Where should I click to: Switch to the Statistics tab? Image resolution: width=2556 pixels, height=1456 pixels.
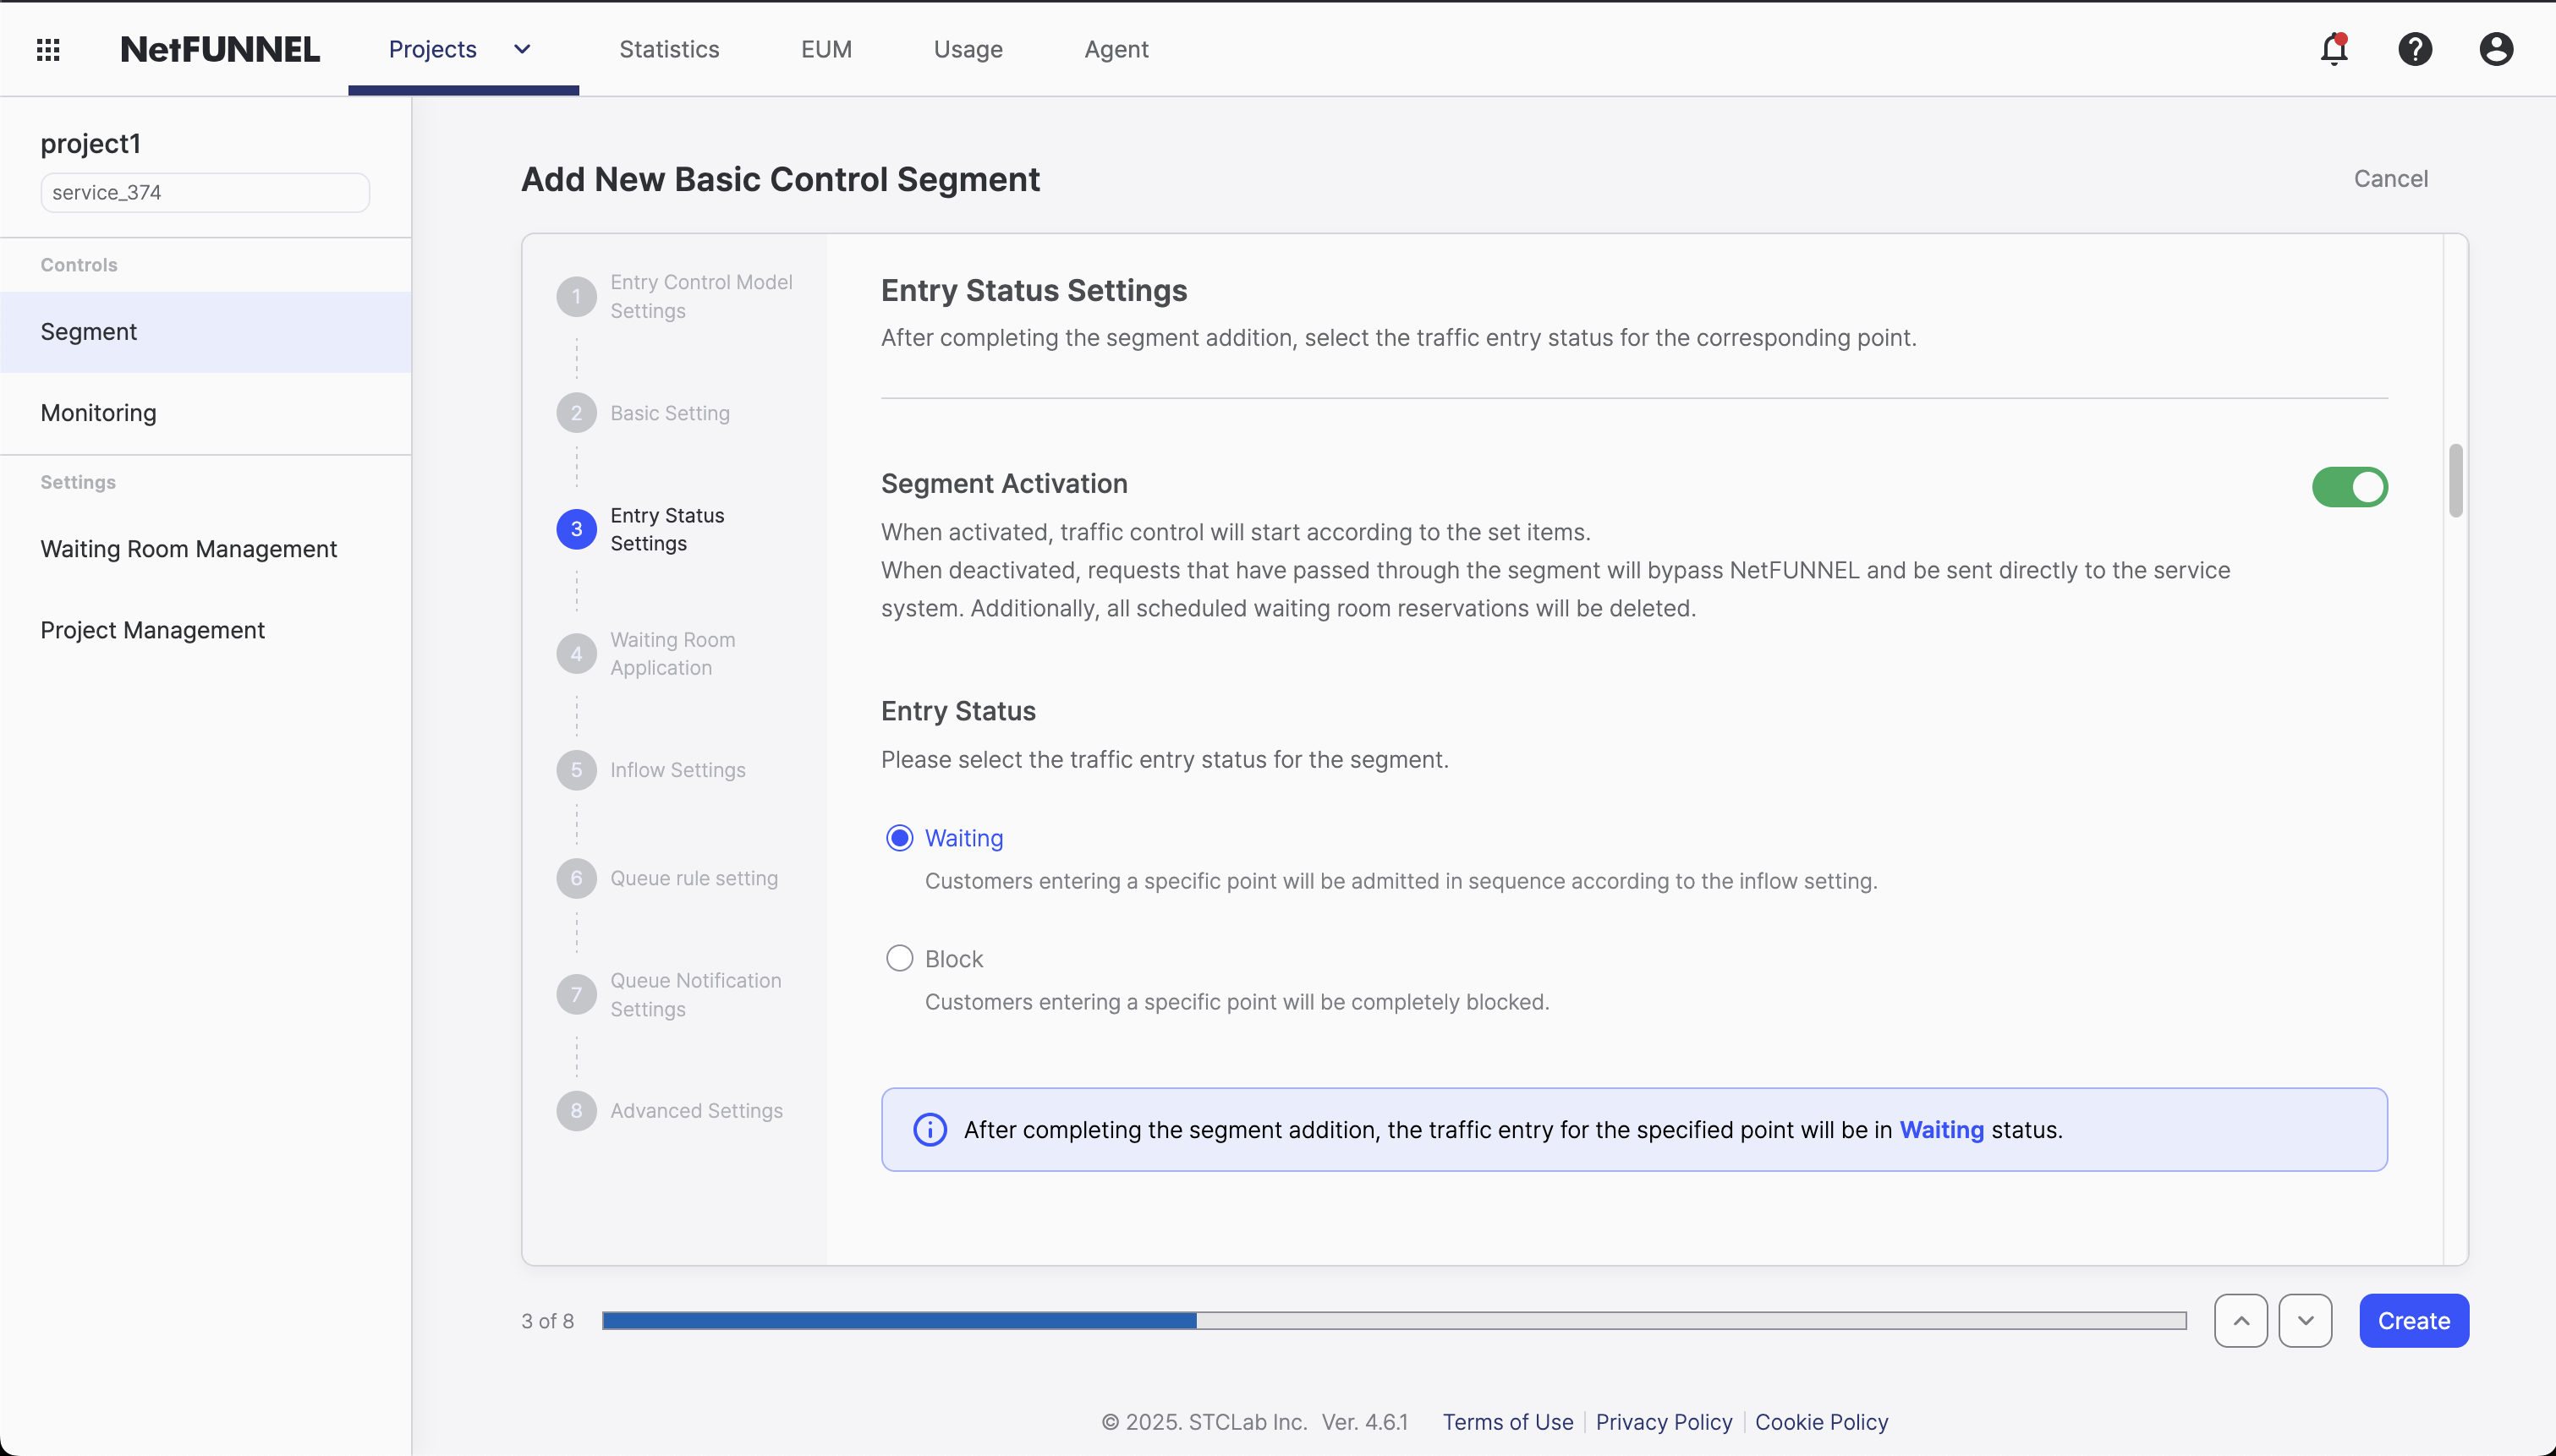click(x=669, y=48)
